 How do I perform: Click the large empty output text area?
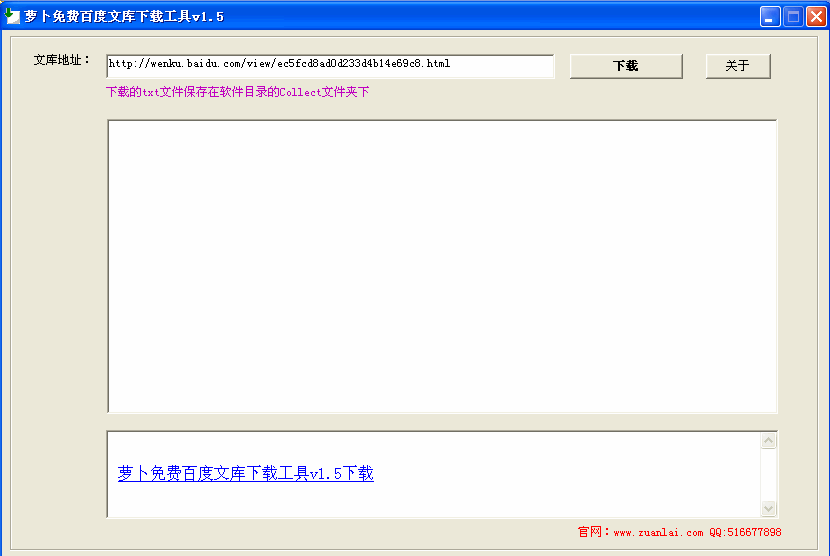click(442, 266)
